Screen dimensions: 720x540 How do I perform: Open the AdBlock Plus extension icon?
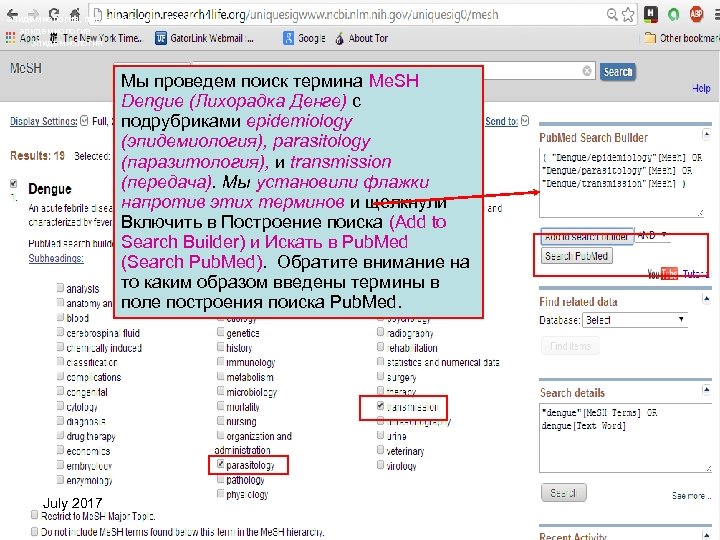697,14
